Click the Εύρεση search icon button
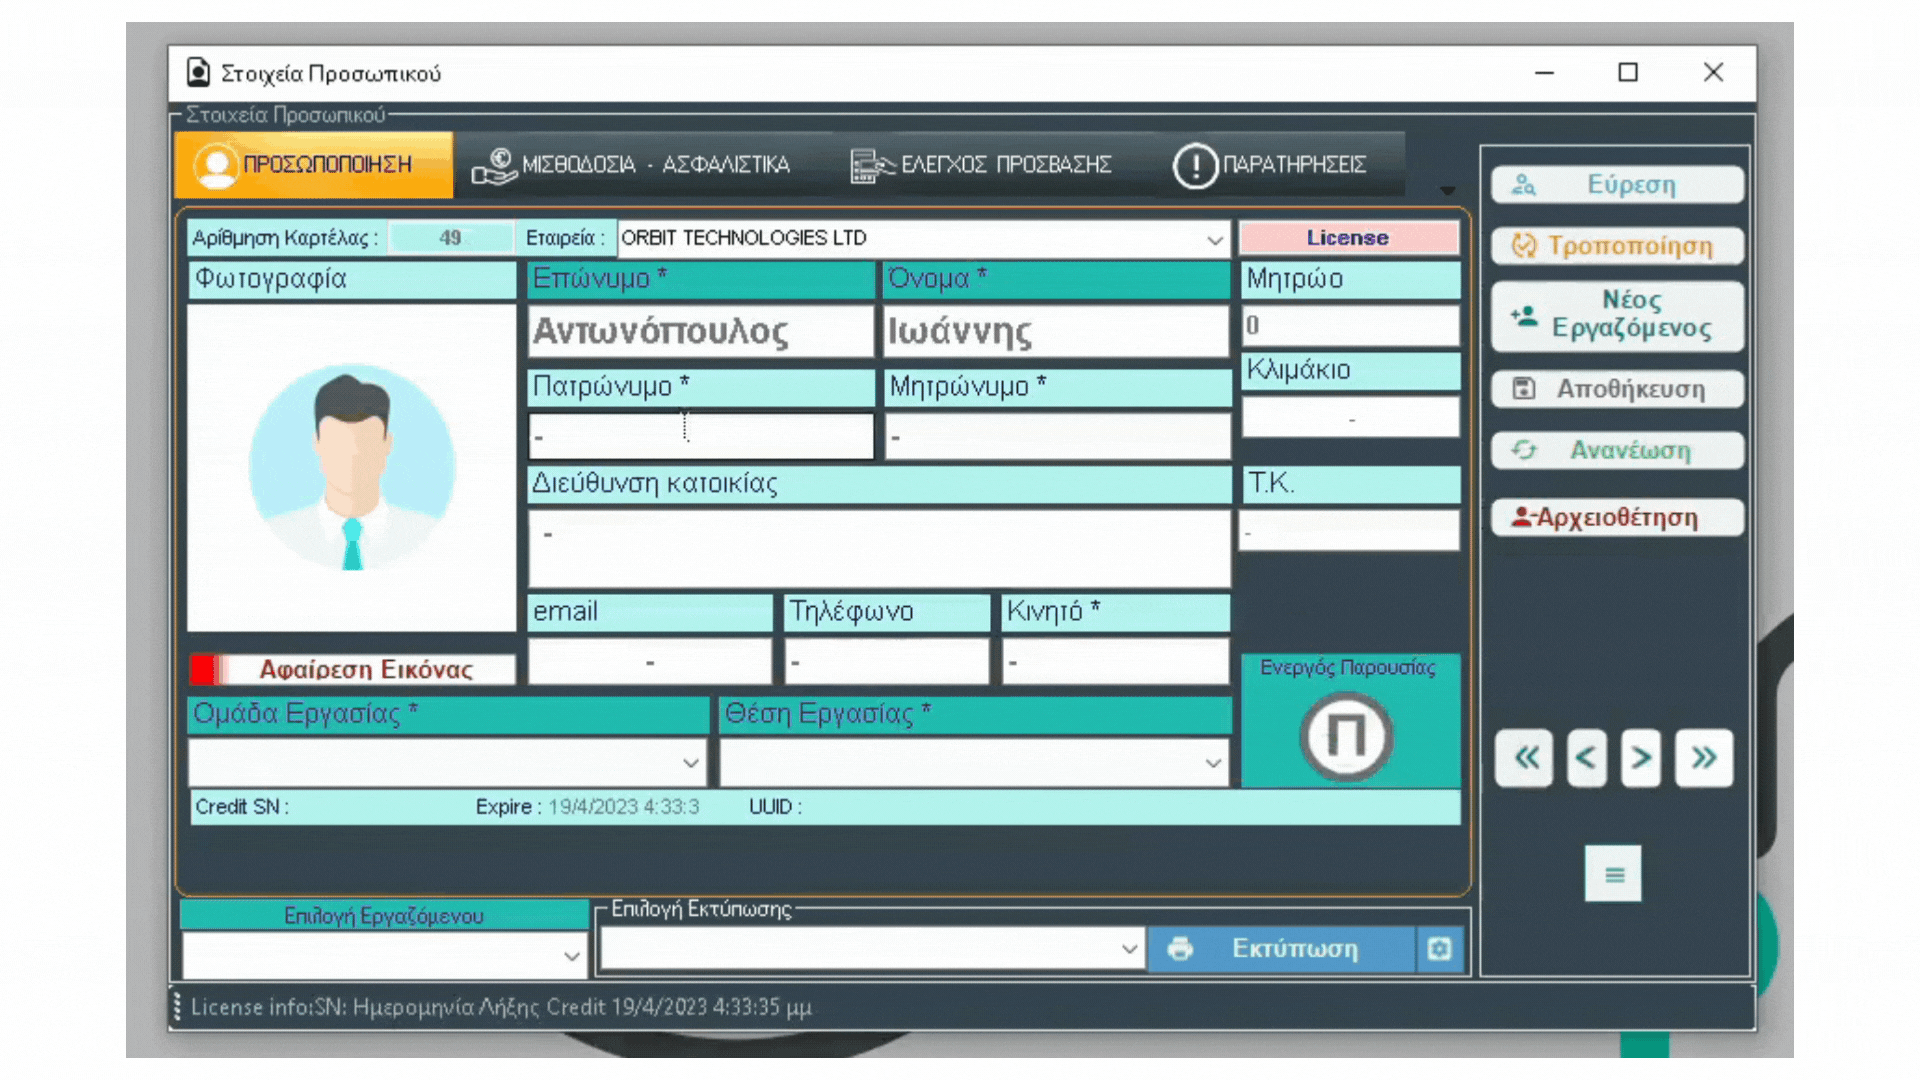Screen dimensions: 1920x1080 1617,185
